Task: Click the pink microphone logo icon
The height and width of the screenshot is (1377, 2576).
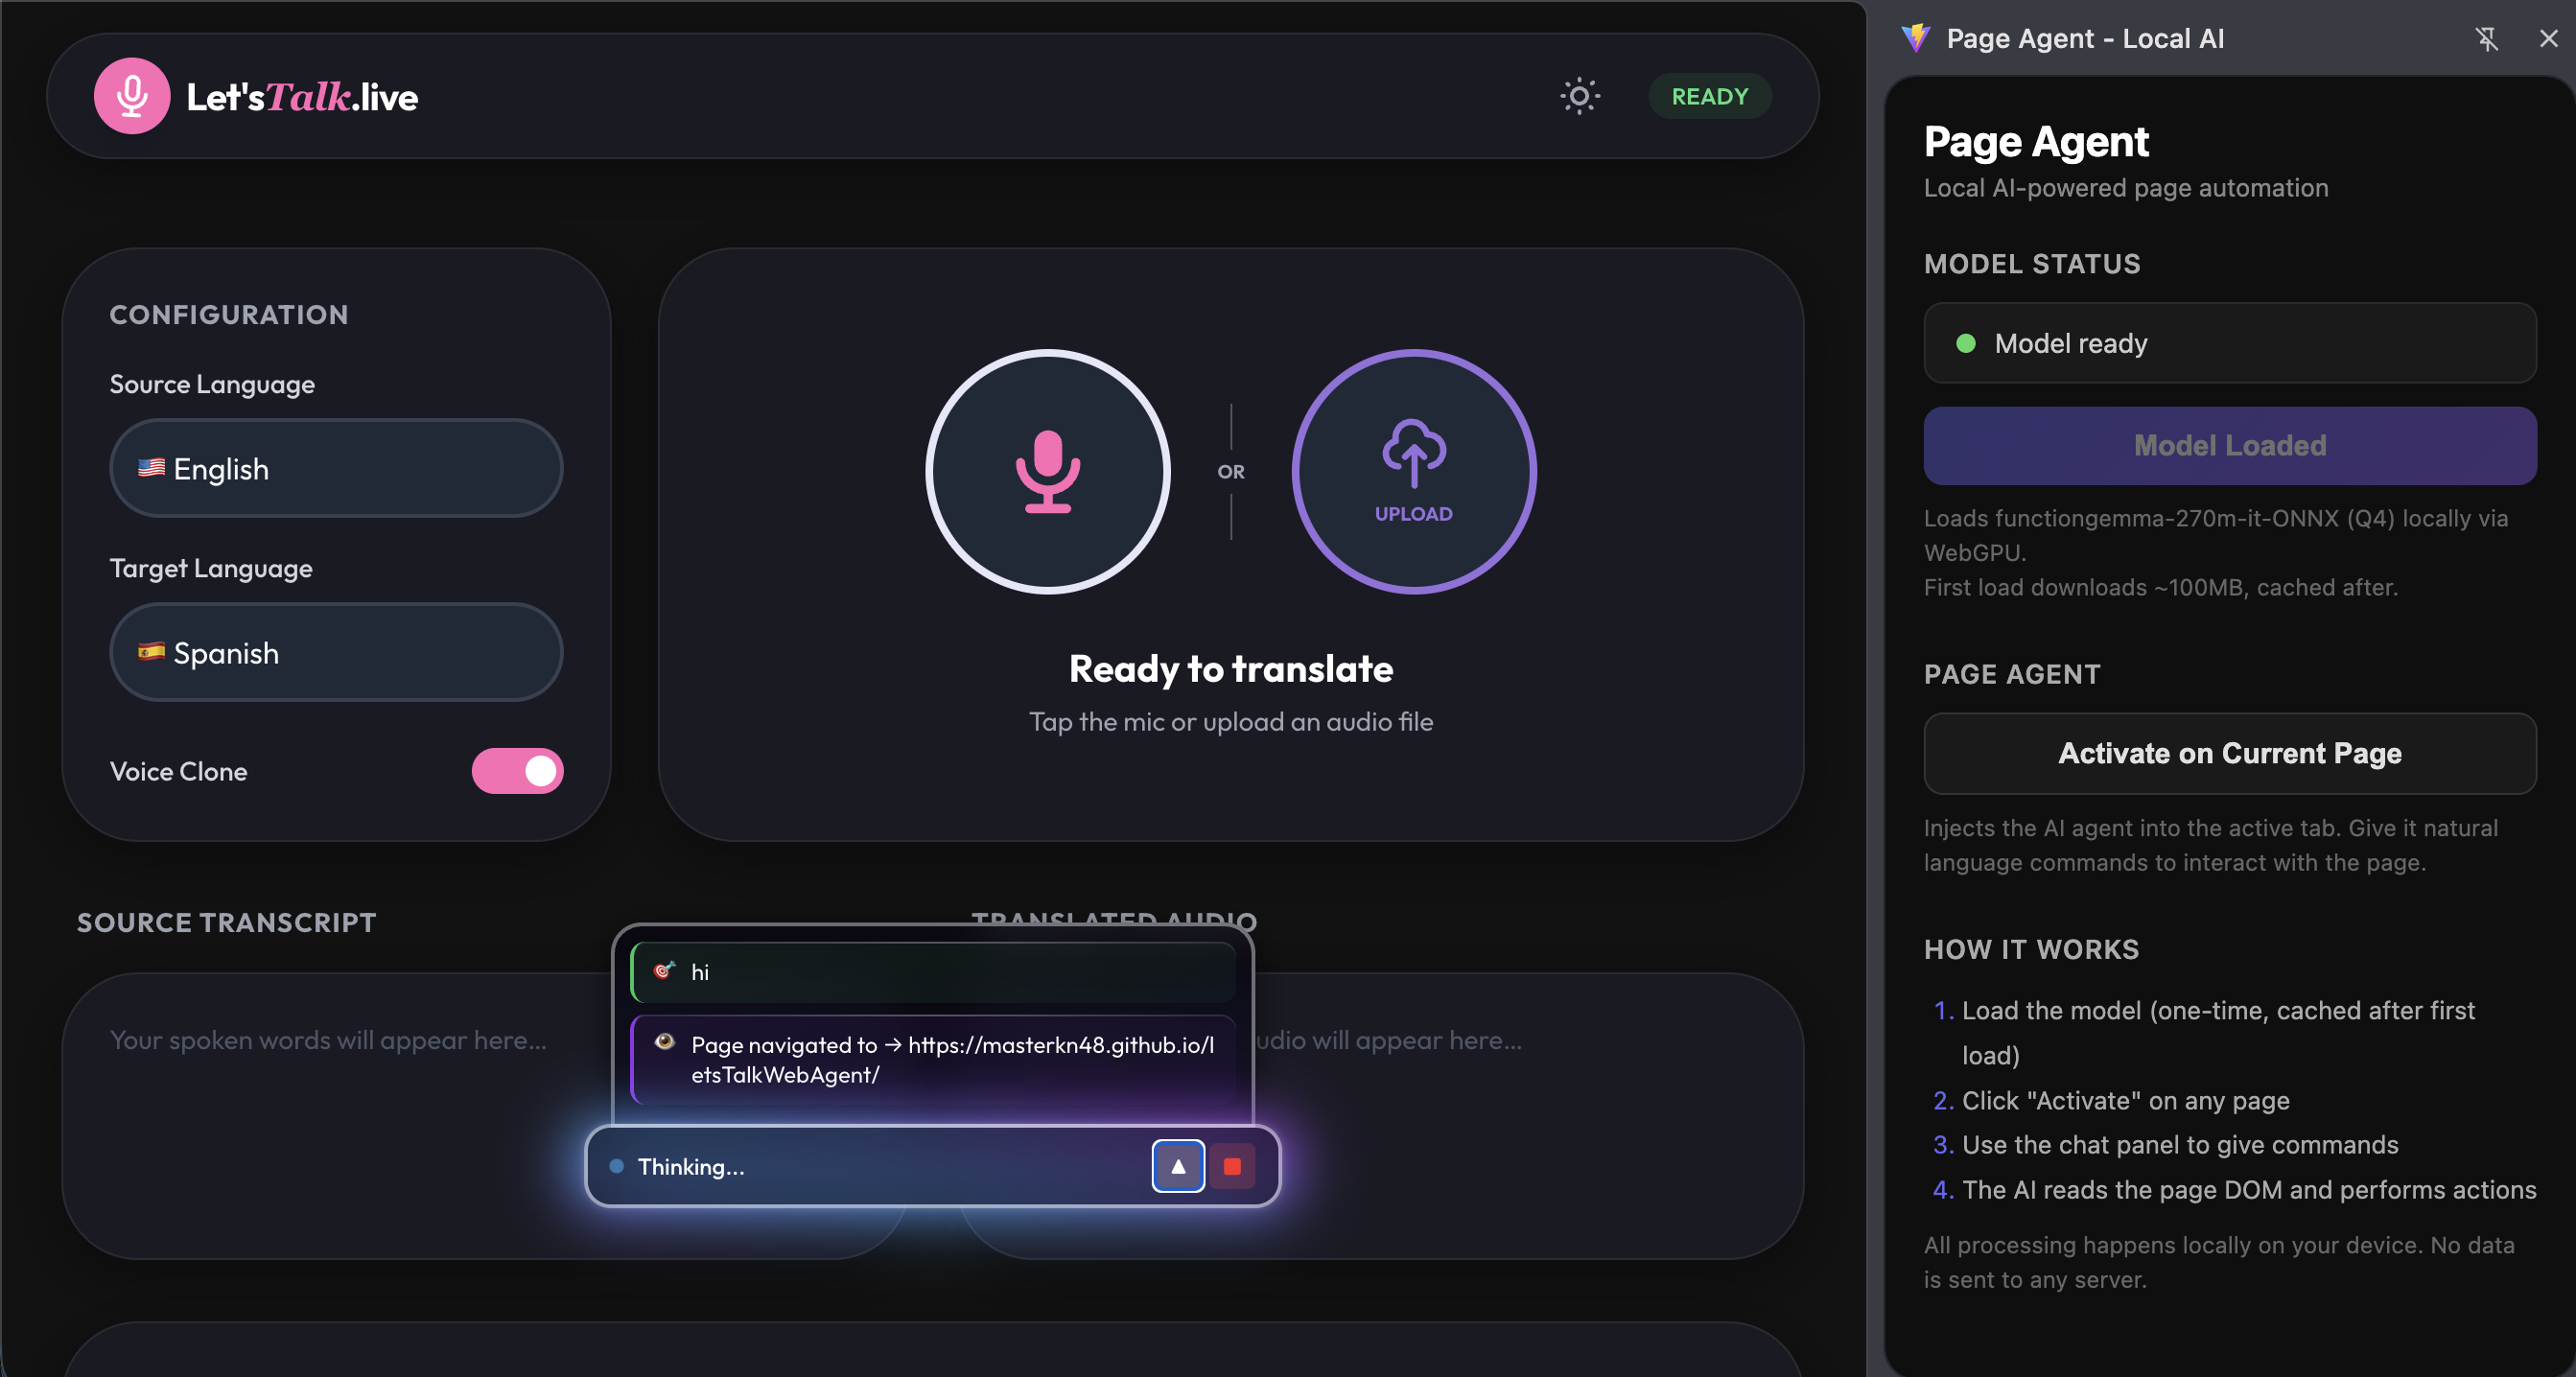Action: point(132,96)
